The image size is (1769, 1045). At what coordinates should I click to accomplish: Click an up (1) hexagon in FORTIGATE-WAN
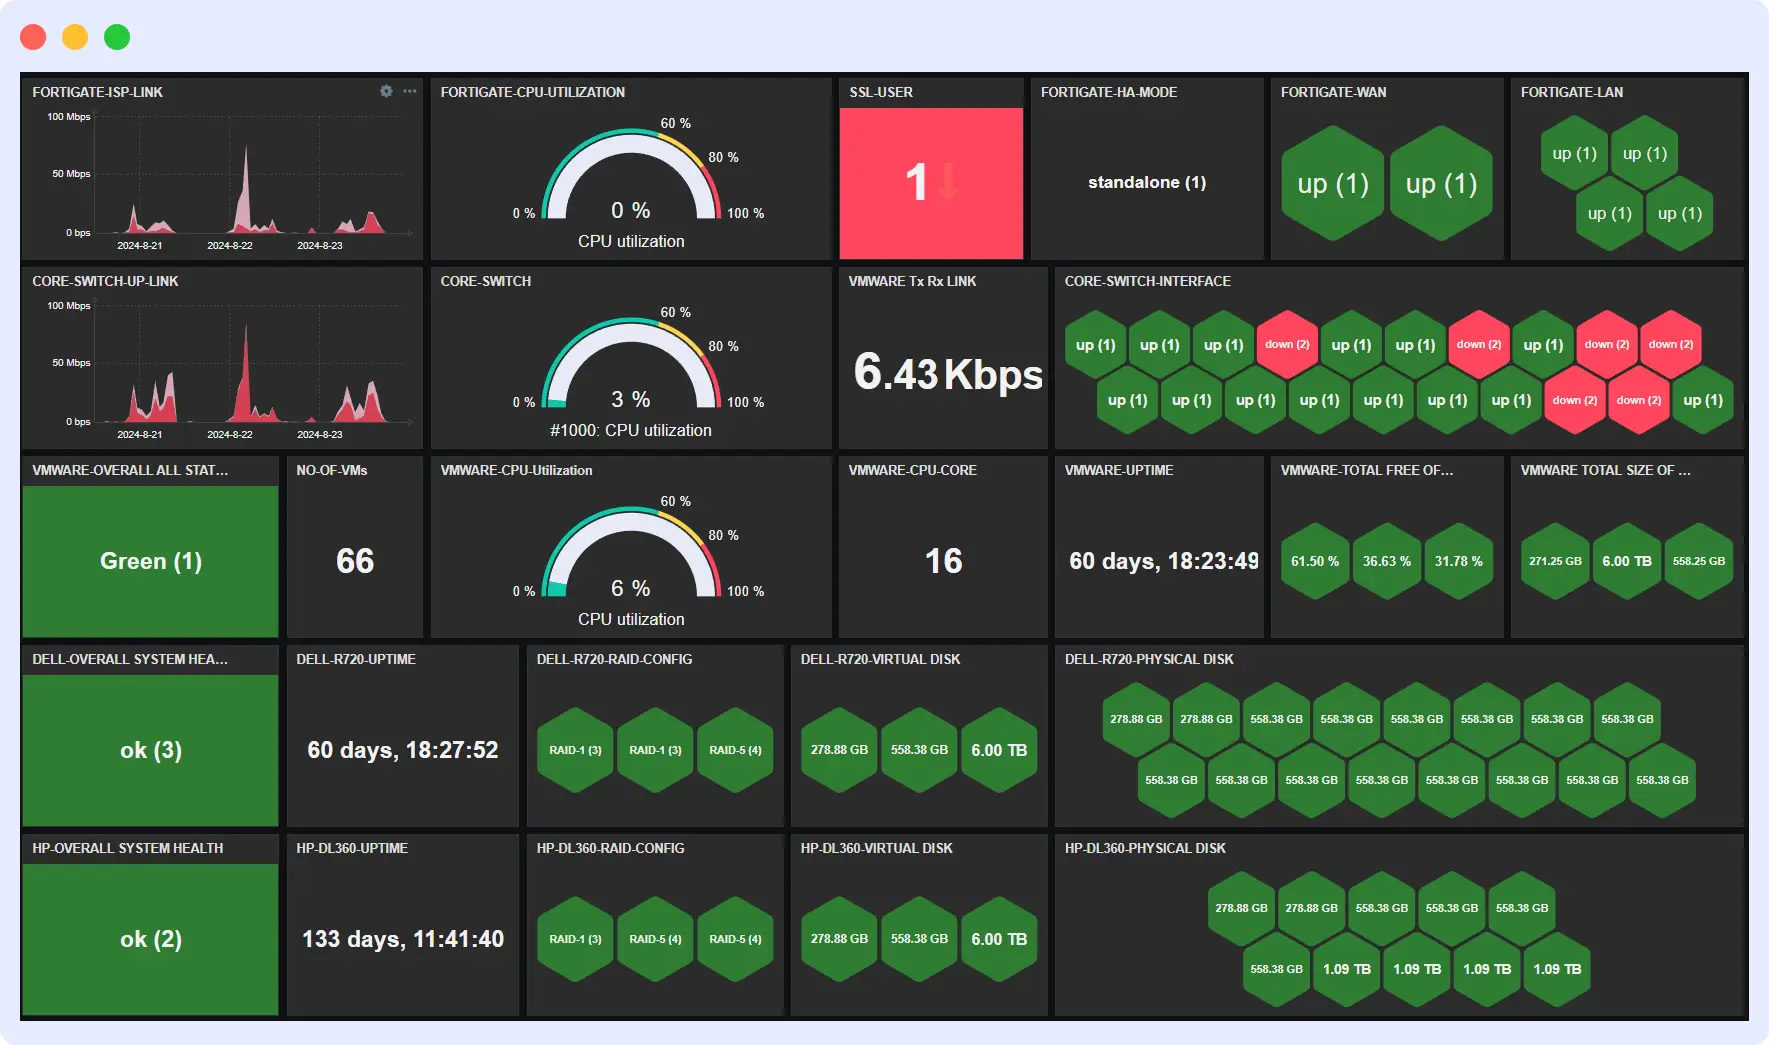point(1332,184)
